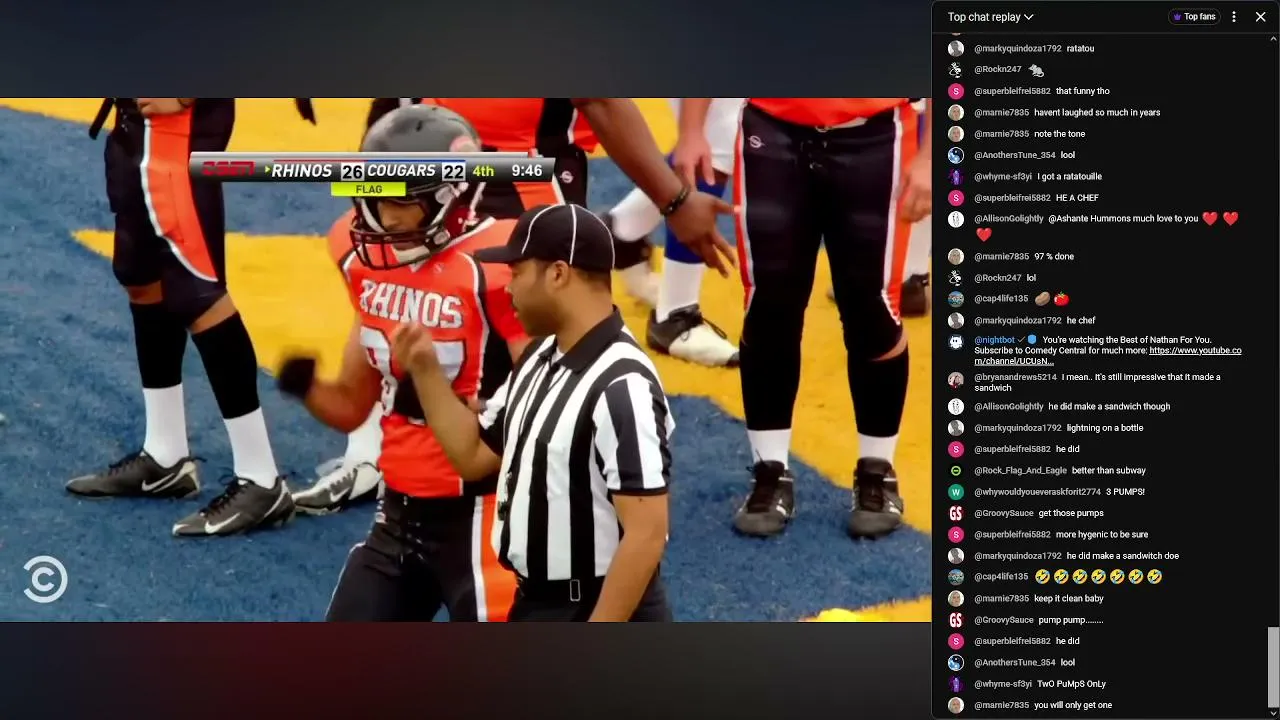1280x720 pixels.
Task: Click the 'TwO PuMpS OnLy' message
Action: 1071,684
